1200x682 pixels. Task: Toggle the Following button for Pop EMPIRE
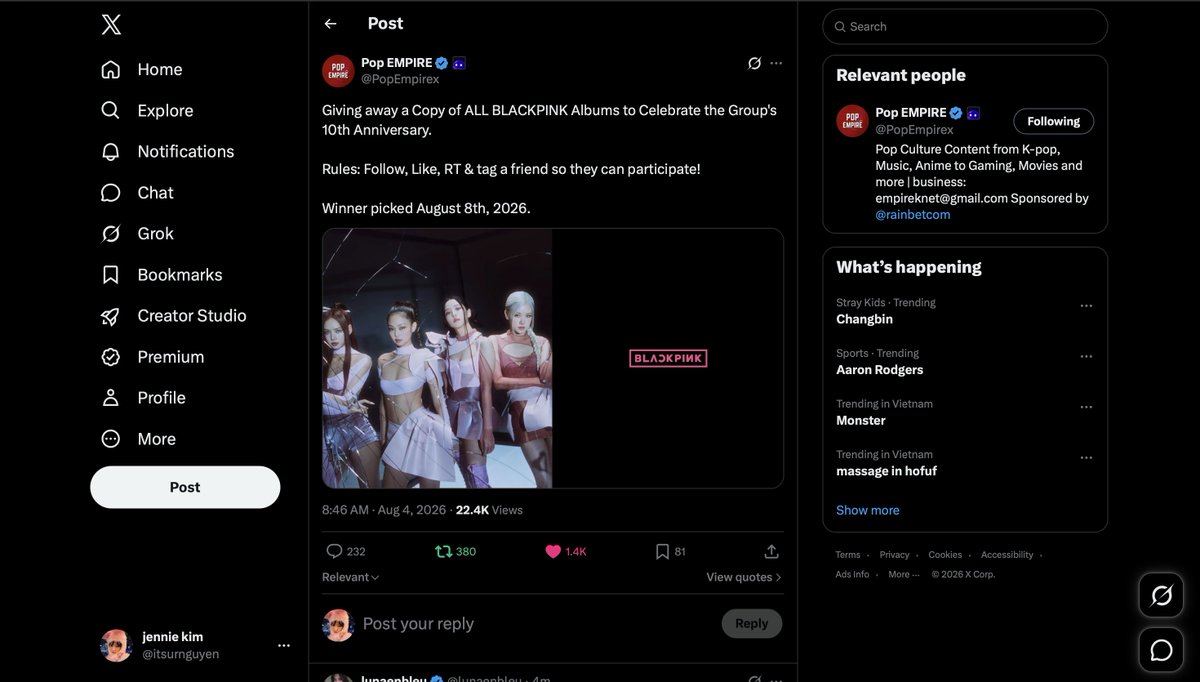point(1053,121)
